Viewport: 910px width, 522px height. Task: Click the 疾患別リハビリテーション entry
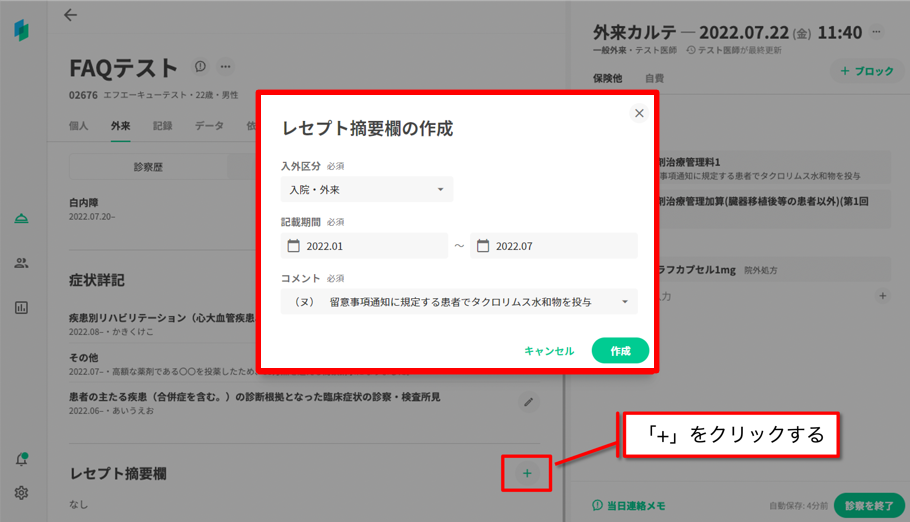(162, 324)
